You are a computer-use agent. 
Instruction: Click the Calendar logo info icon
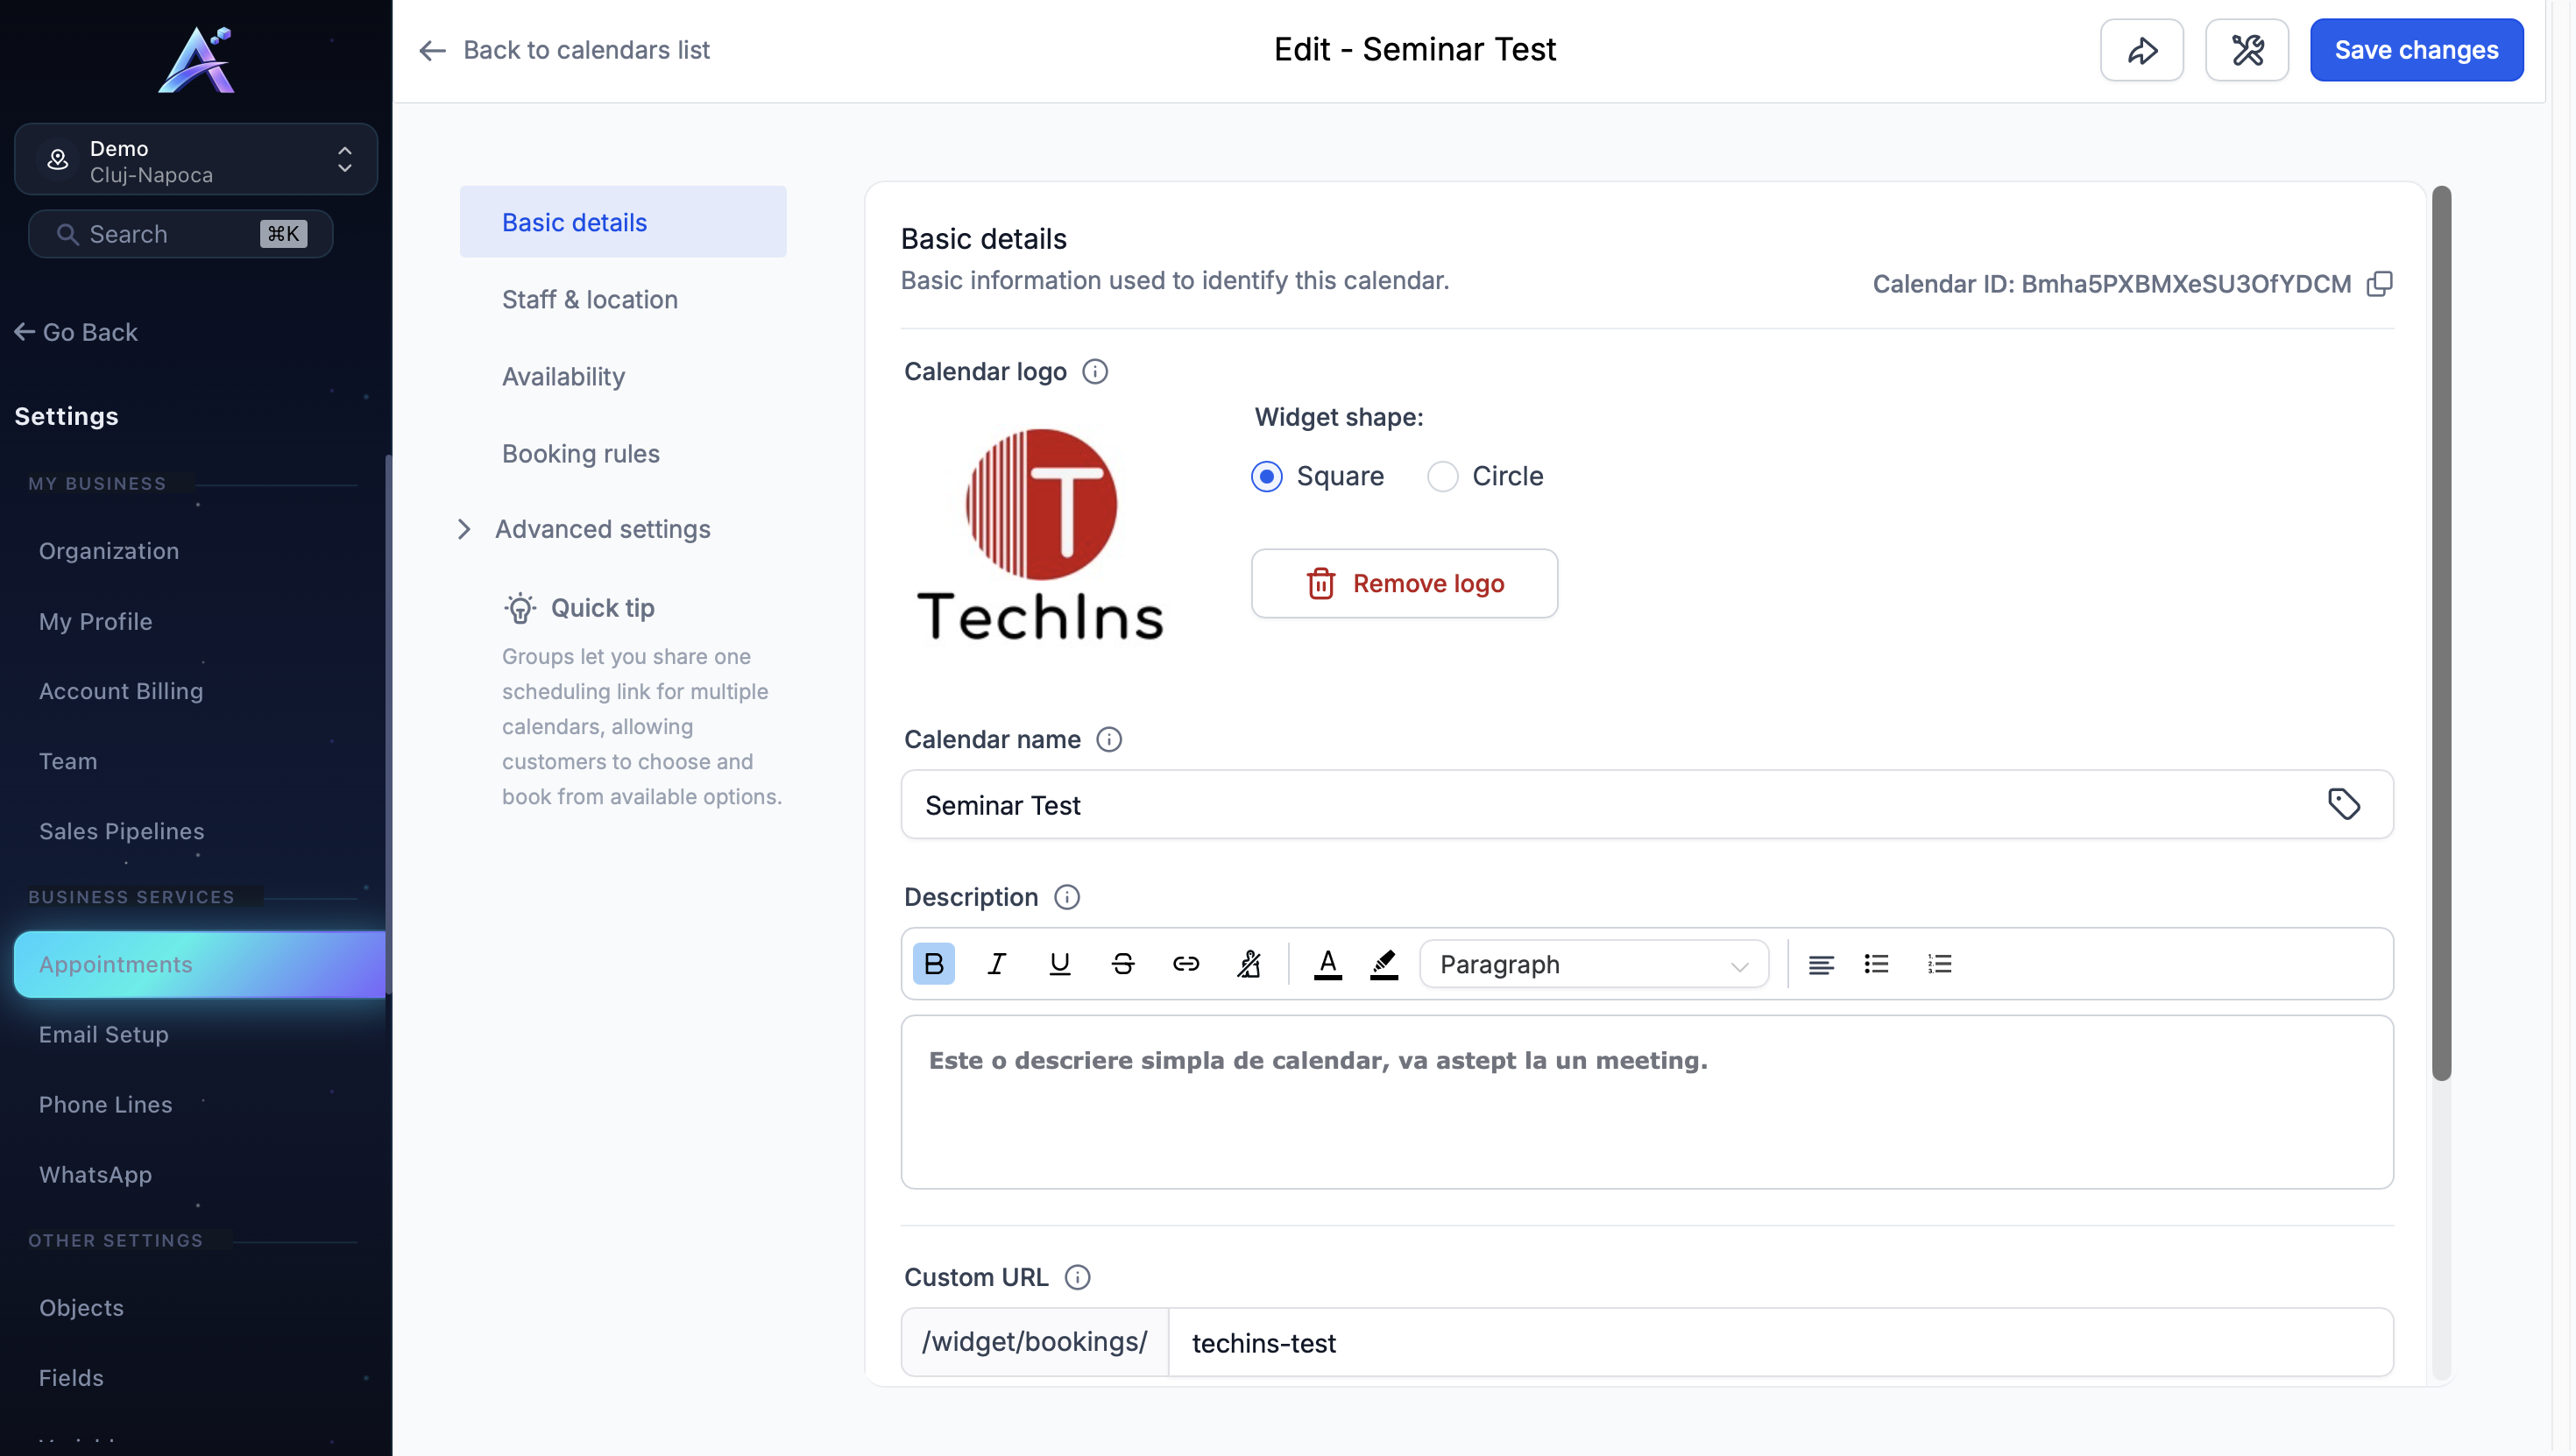pos(1095,372)
